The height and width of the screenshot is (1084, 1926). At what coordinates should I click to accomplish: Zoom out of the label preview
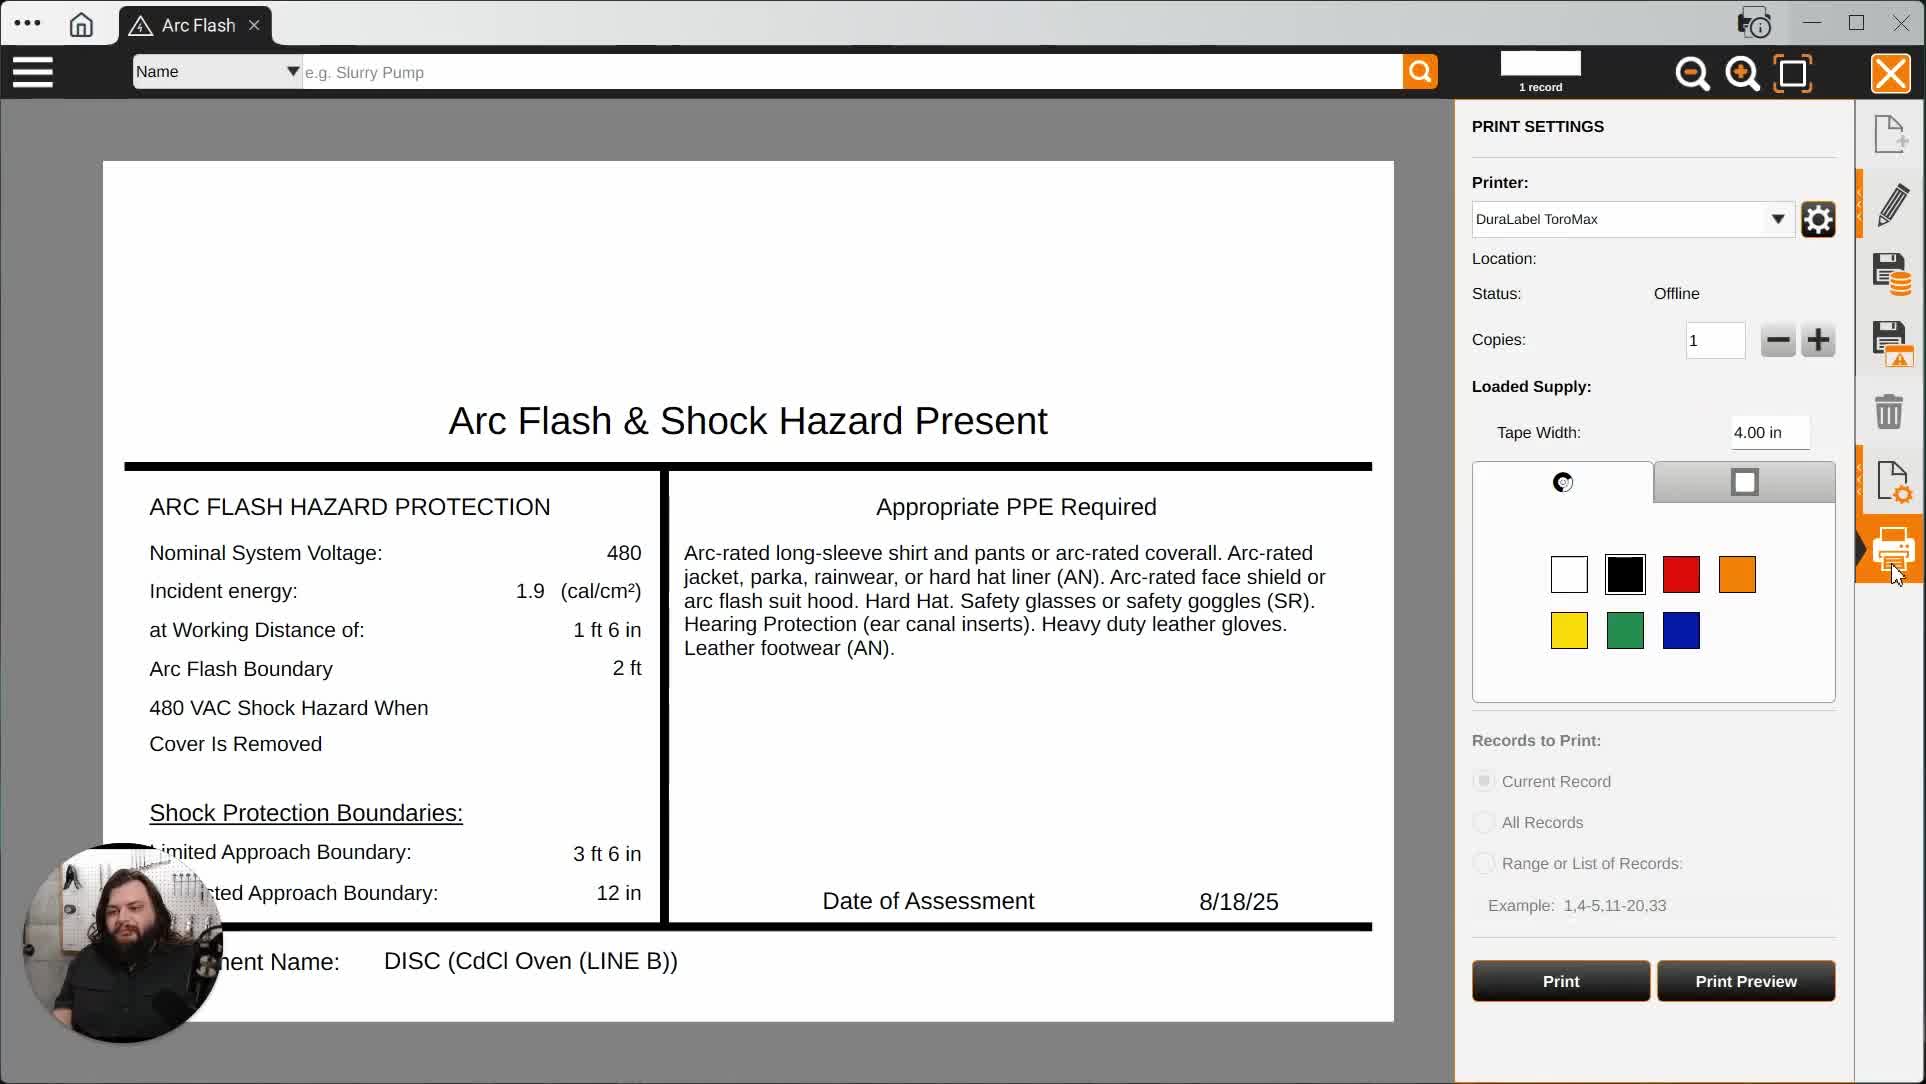[1692, 73]
